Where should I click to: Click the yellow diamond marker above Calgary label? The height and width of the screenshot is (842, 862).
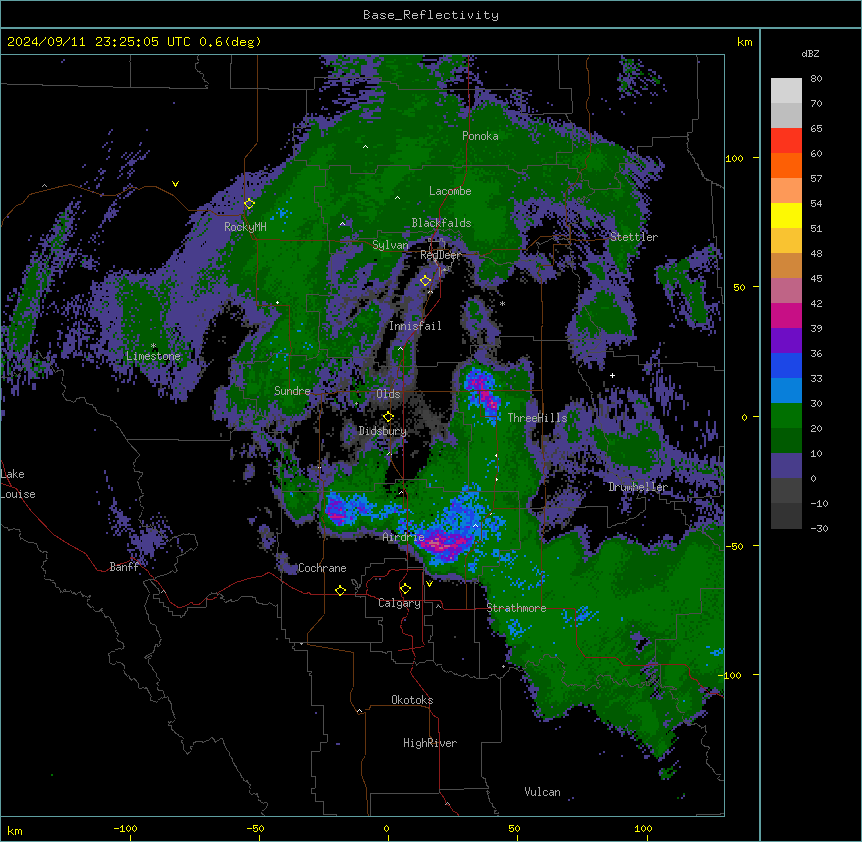(x=405, y=589)
